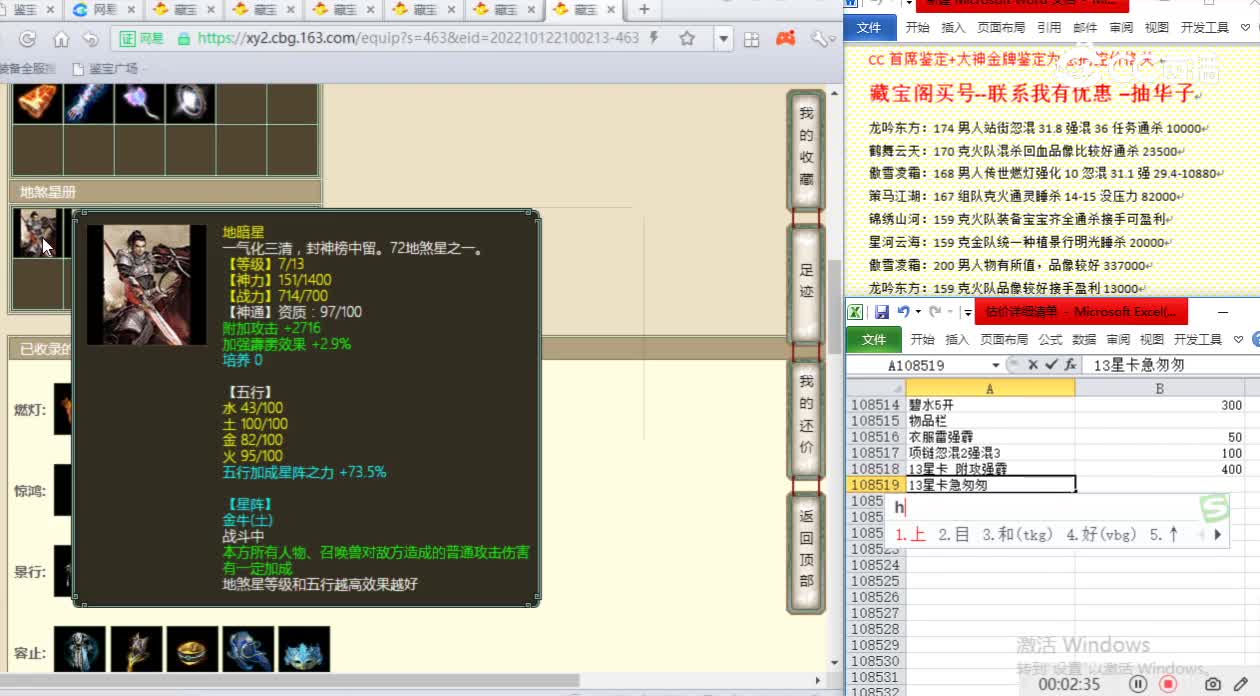Open Word 文件 menu
The image size is (1260, 696).
pyautogui.click(x=869, y=28)
